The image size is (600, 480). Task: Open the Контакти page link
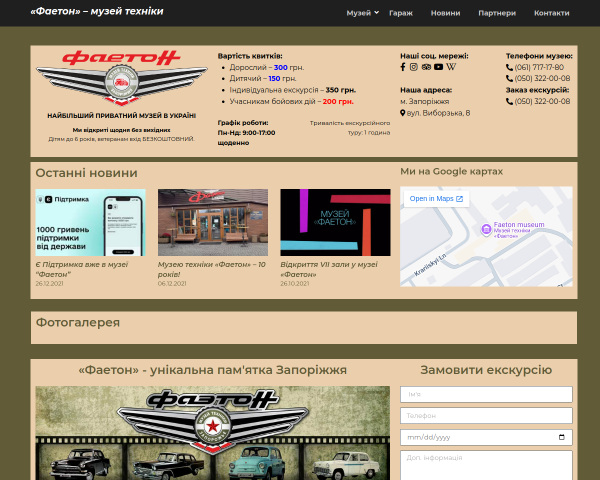click(x=551, y=13)
